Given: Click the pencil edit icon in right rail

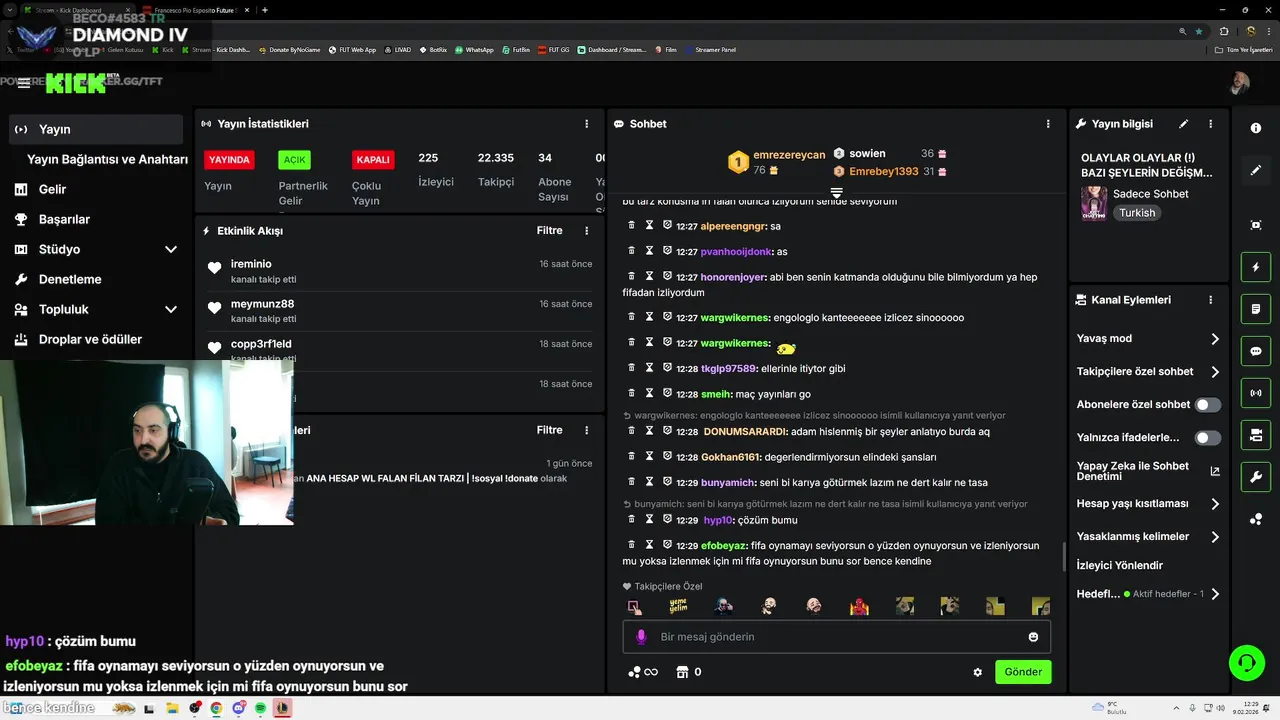Looking at the screenshot, I should 1256,170.
